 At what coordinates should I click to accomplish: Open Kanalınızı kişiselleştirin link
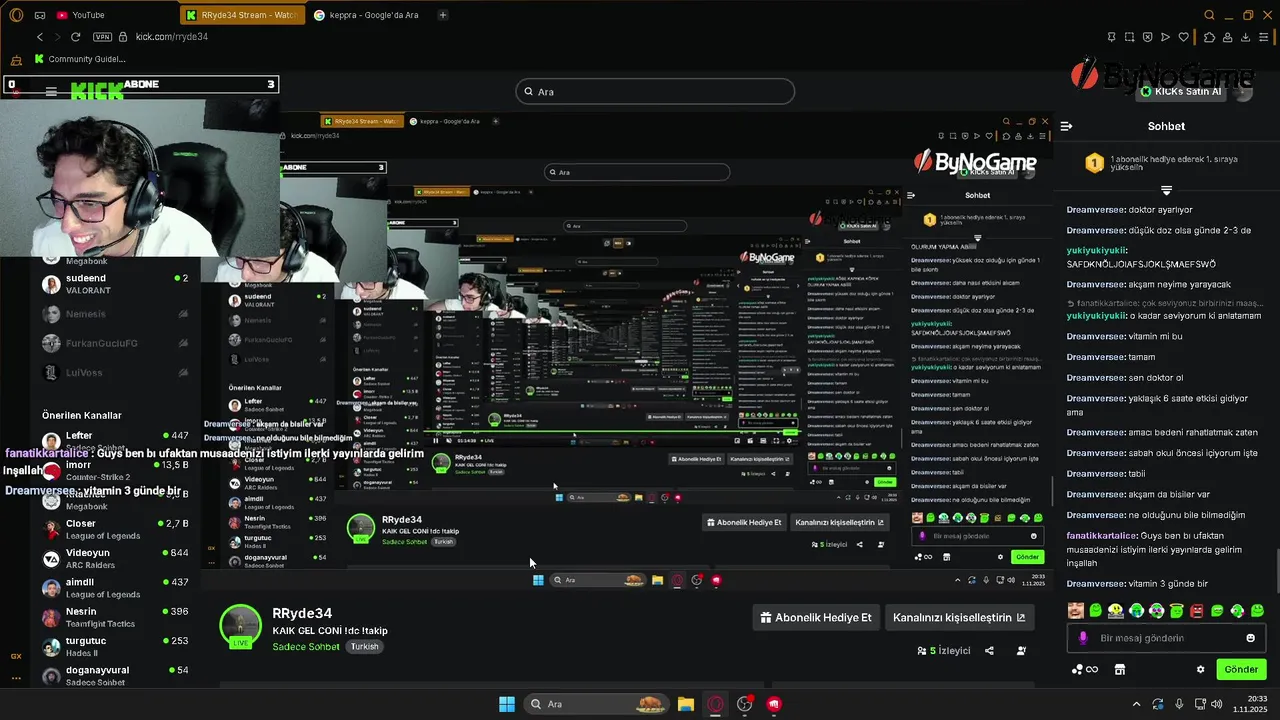(959, 617)
